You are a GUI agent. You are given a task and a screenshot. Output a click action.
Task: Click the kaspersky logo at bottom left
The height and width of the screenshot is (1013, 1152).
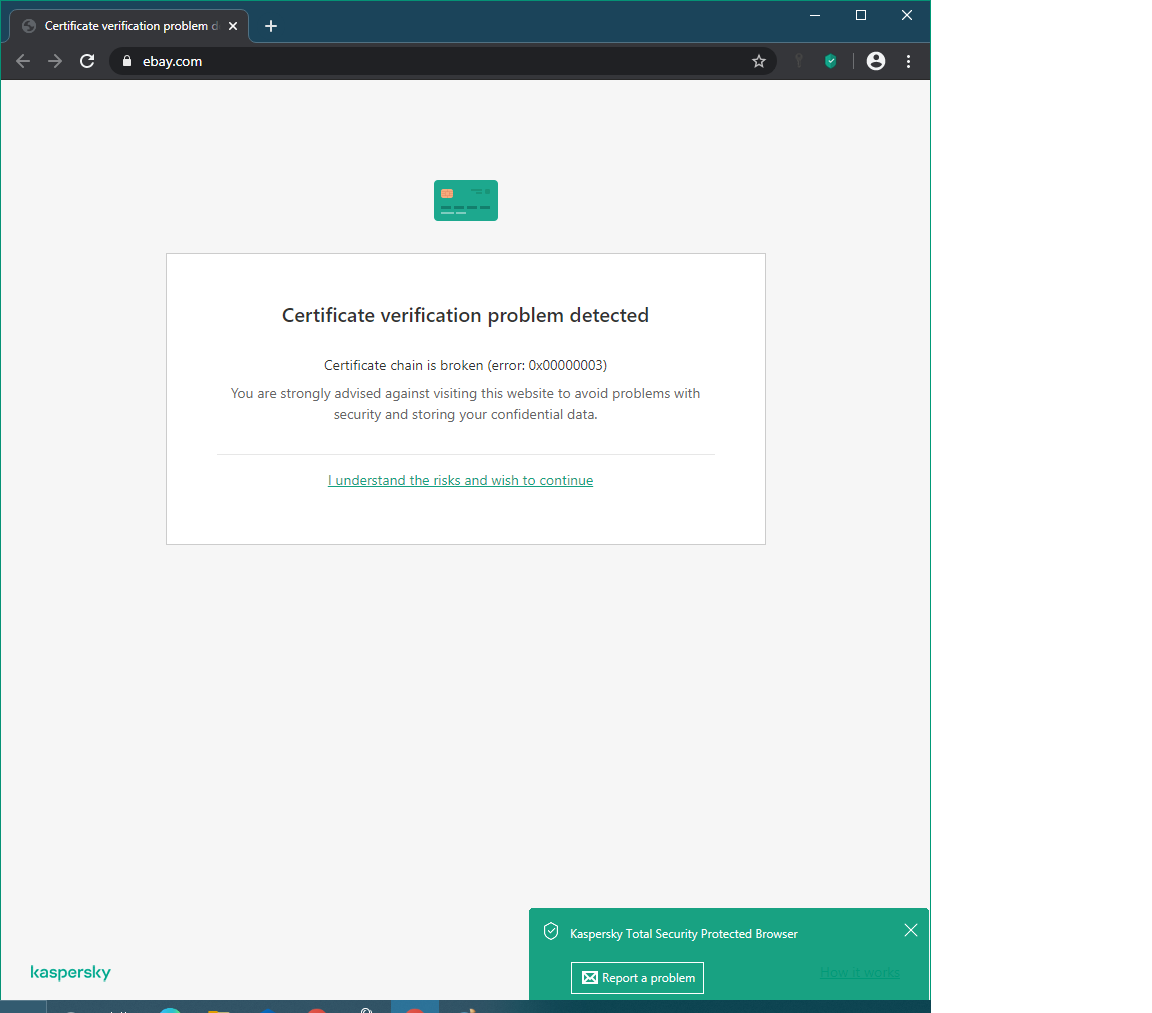[71, 973]
